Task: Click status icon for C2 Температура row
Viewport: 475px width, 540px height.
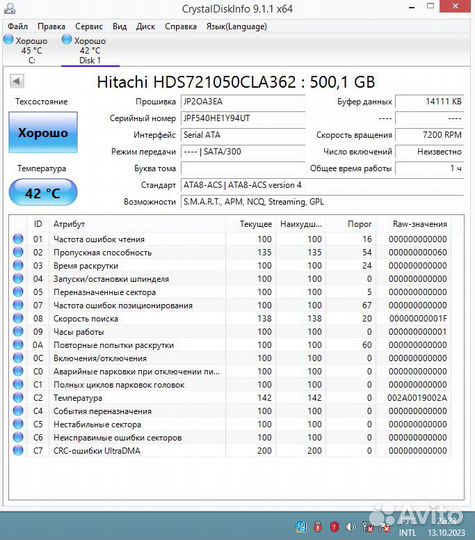Action: [18, 397]
